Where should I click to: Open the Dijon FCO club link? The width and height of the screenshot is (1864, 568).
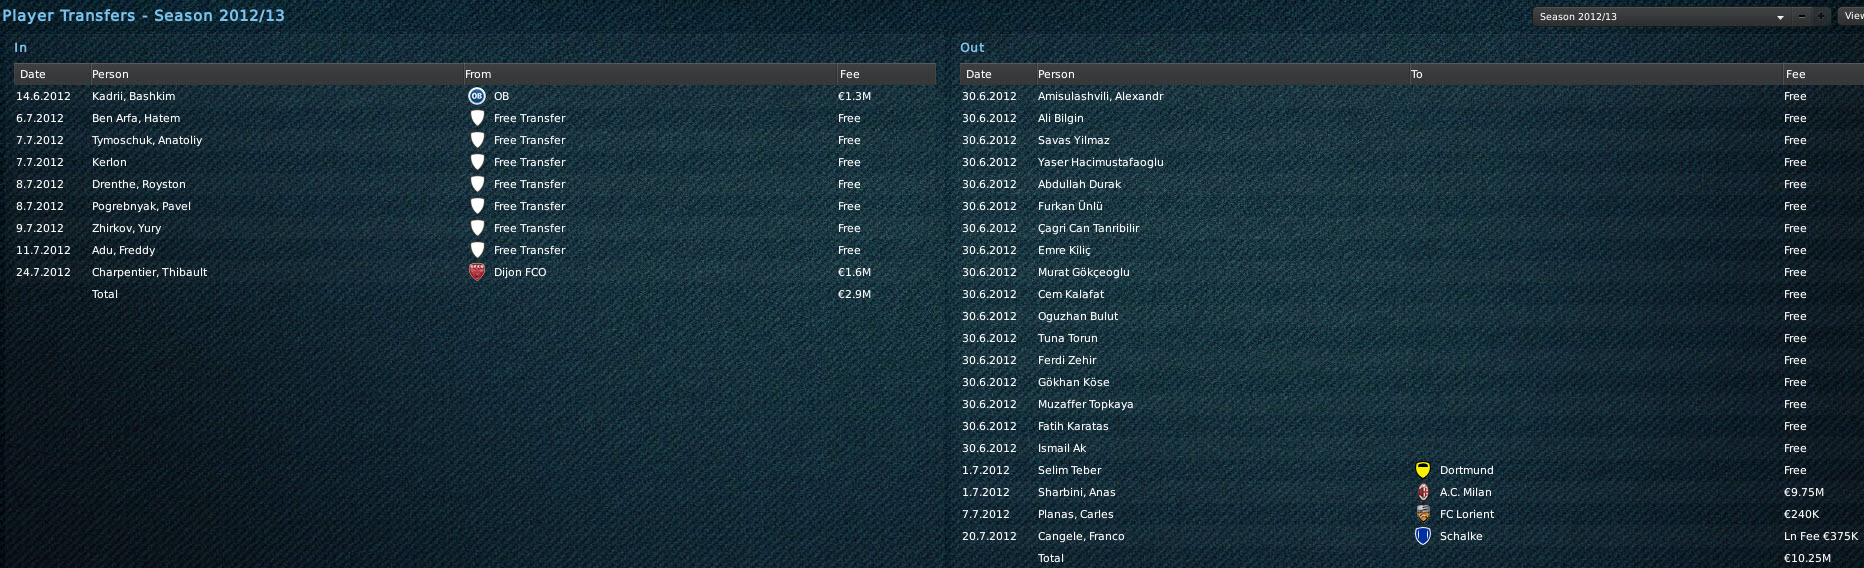(x=520, y=272)
